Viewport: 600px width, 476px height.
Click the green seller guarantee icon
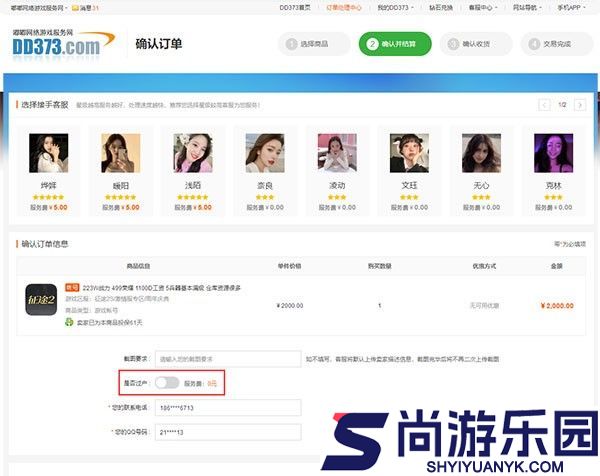point(69,322)
